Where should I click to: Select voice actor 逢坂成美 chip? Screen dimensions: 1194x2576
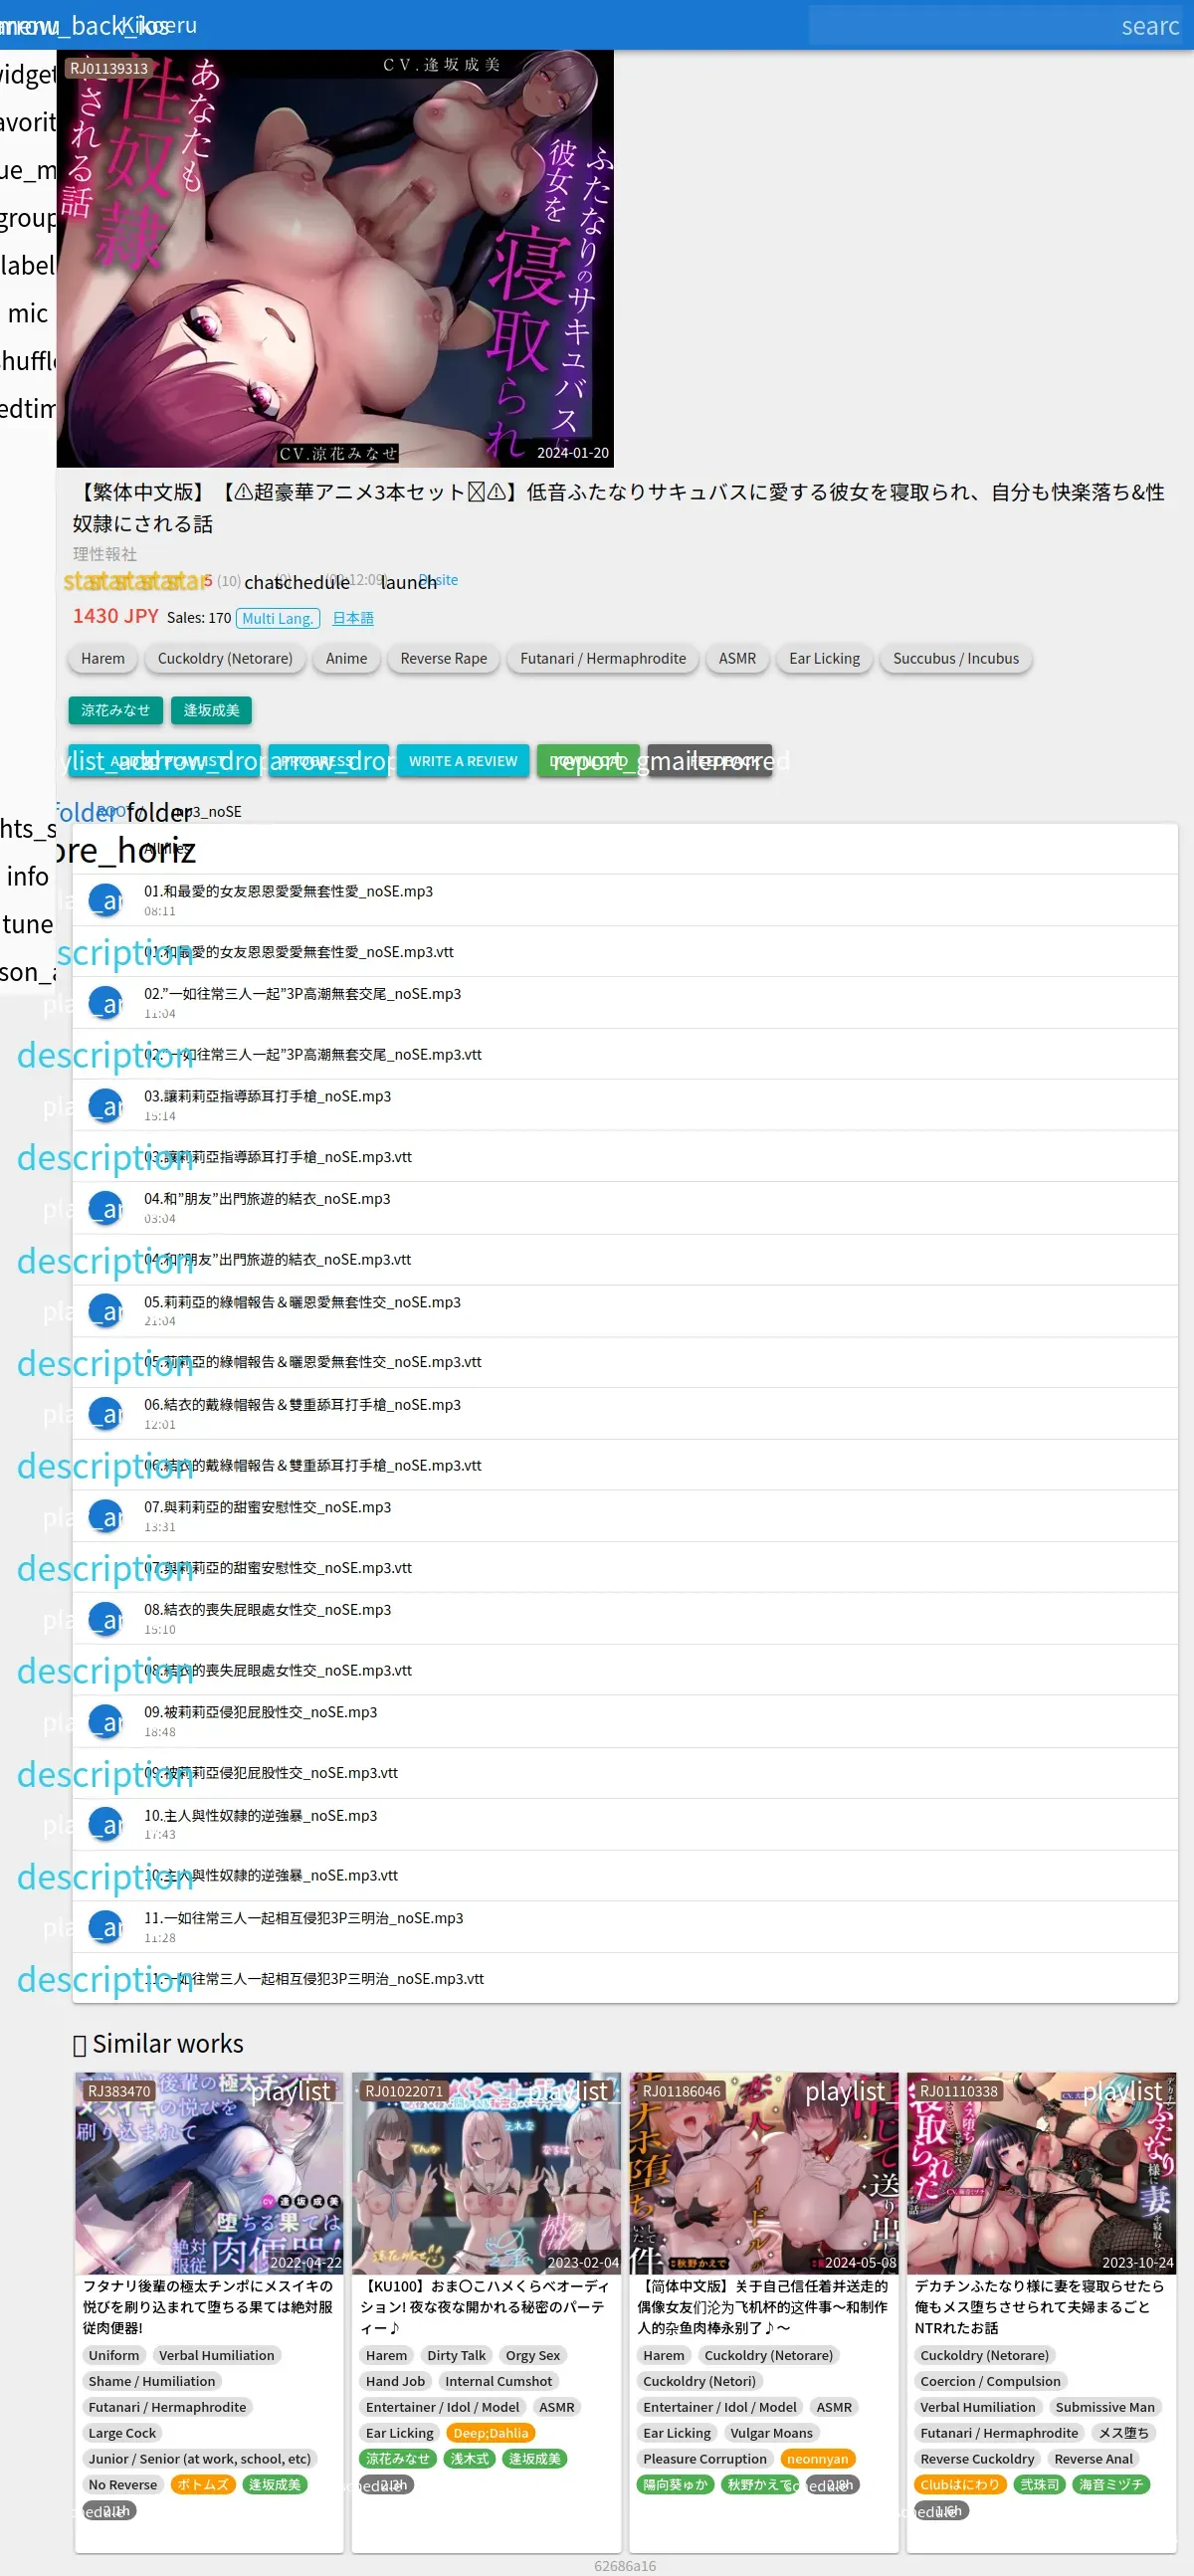coord(211,710)
